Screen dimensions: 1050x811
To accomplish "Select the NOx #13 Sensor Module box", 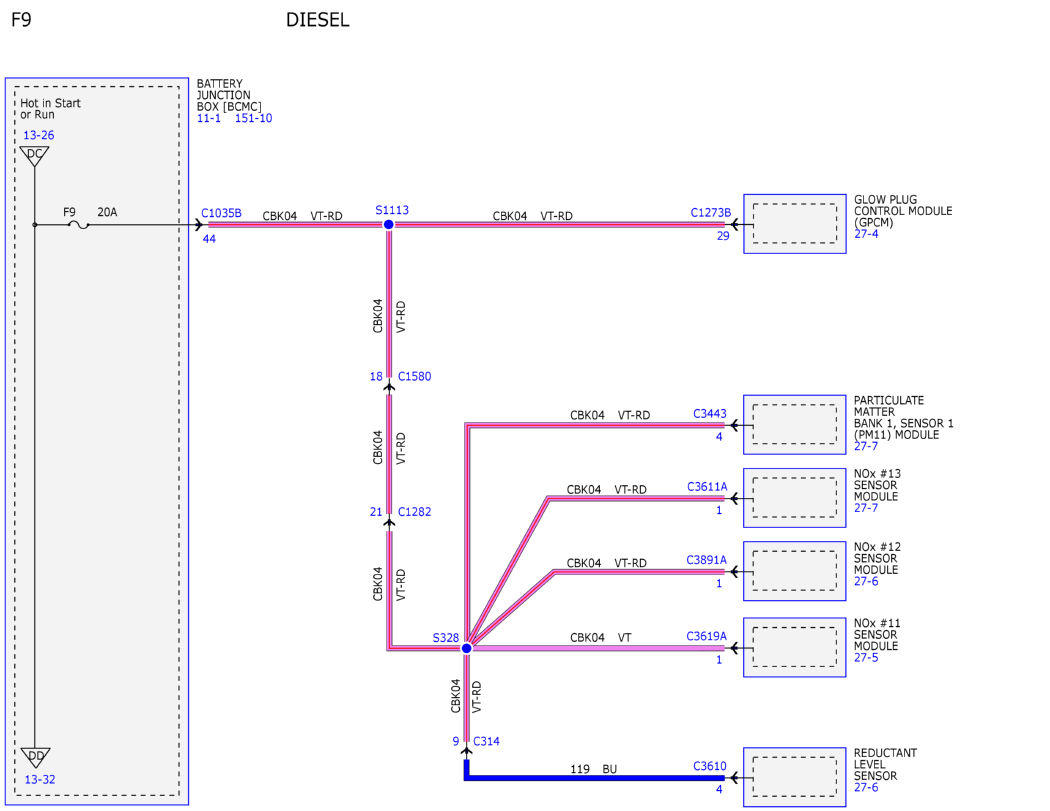I will [x=795, y=498].
